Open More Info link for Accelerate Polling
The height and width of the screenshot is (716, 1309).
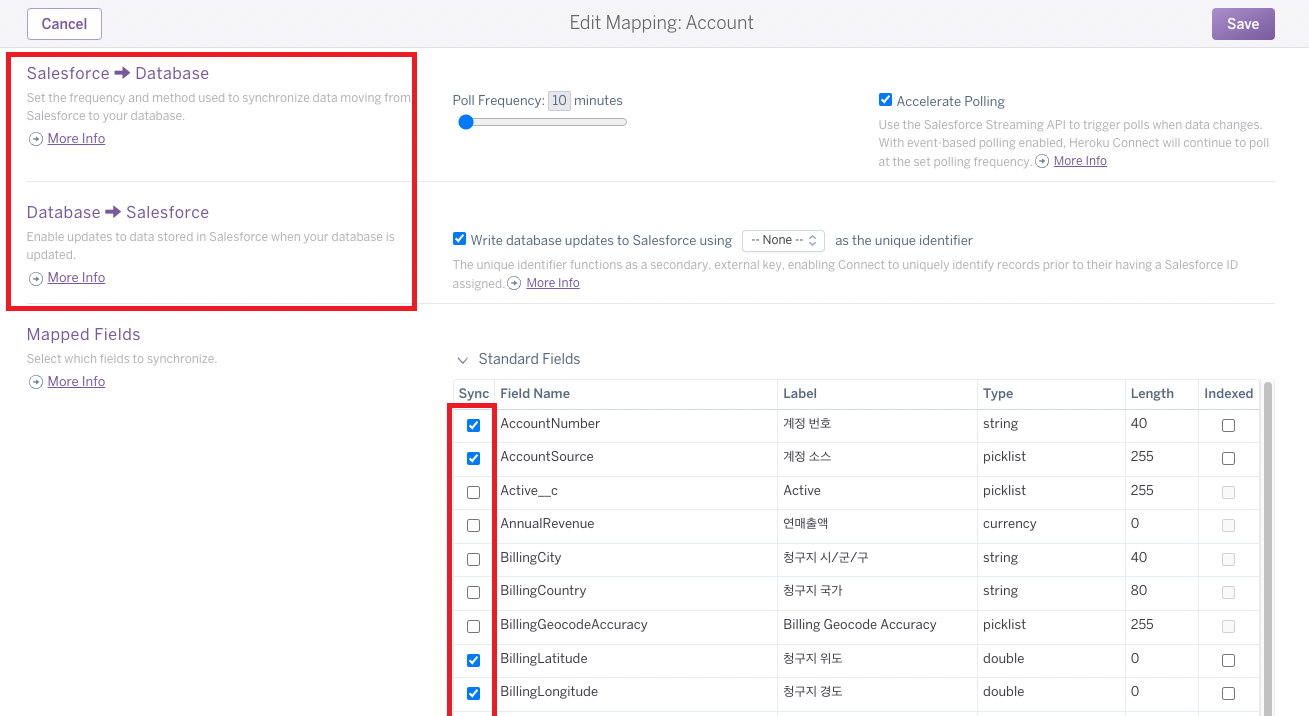coord(1080,161)
